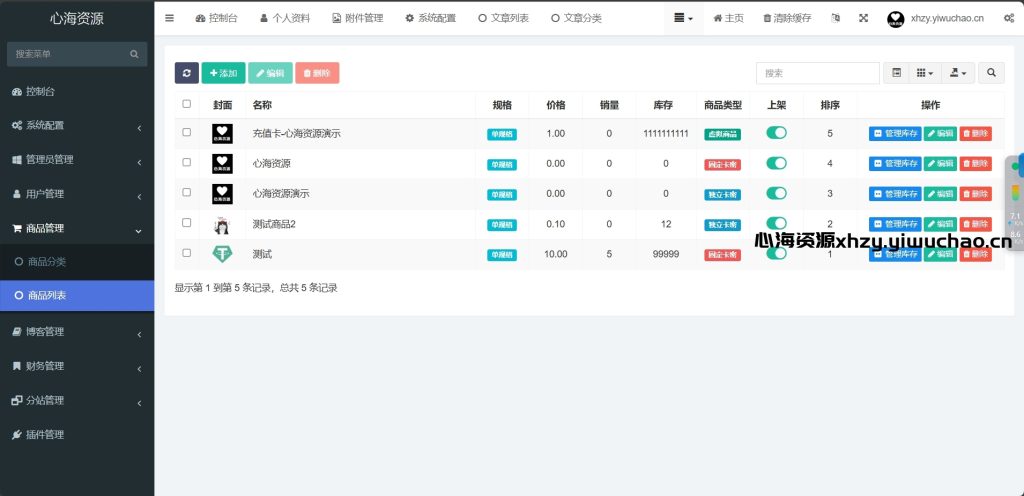The image size is (1024, 496).
Task: Open the 个人资料 tab
Action: click(285, 18)
